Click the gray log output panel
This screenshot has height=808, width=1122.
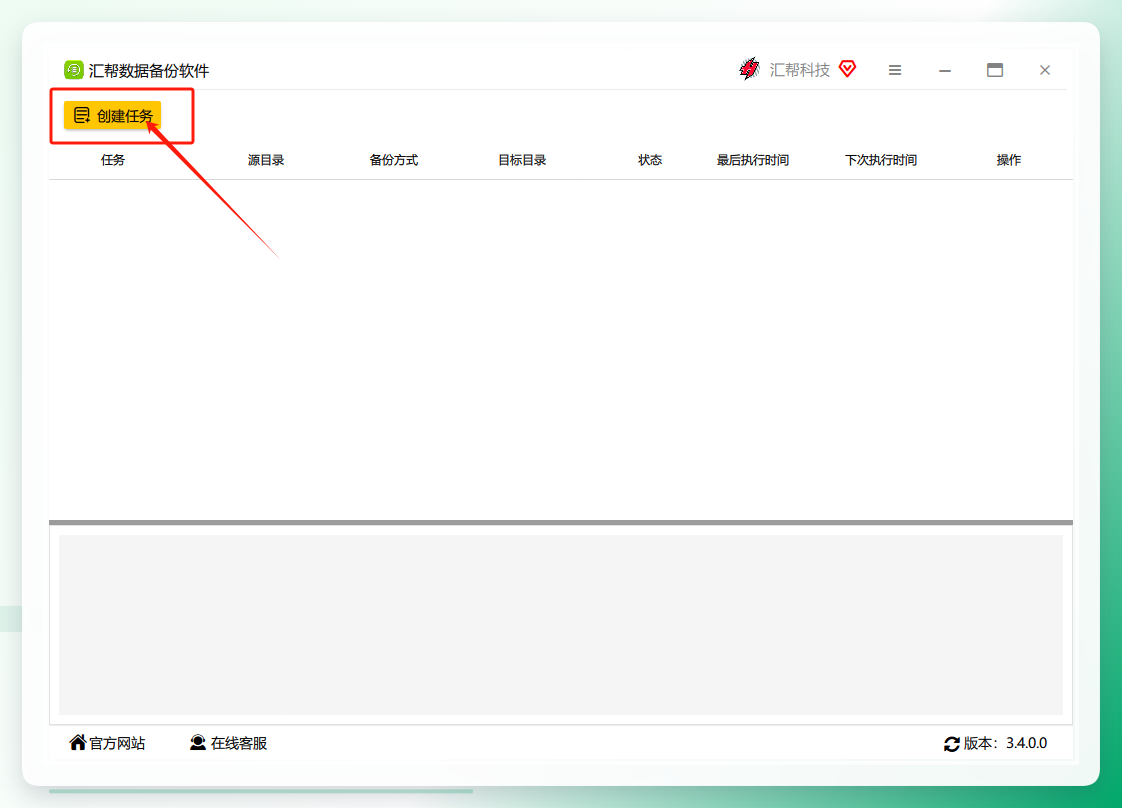(560, 624)
